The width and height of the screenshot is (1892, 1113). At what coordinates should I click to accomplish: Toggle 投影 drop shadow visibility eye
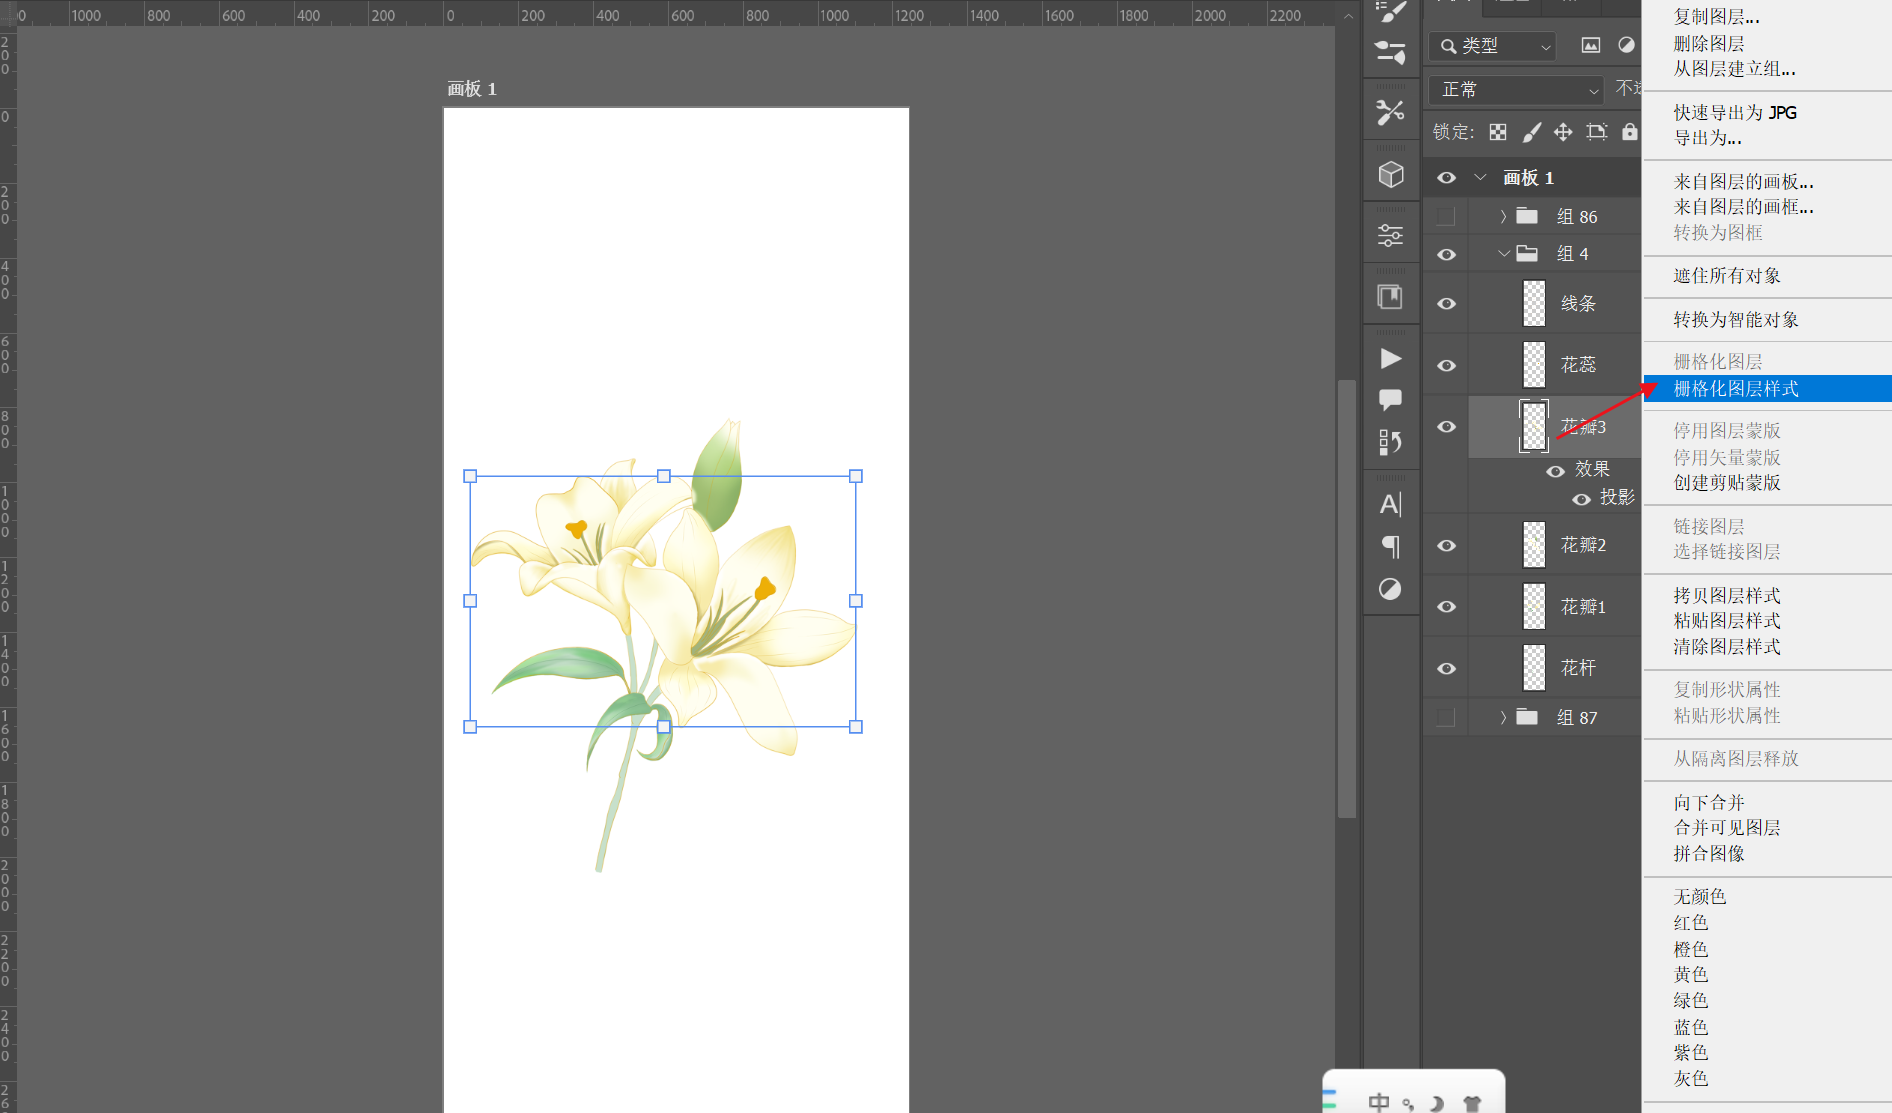[1581, 499]
